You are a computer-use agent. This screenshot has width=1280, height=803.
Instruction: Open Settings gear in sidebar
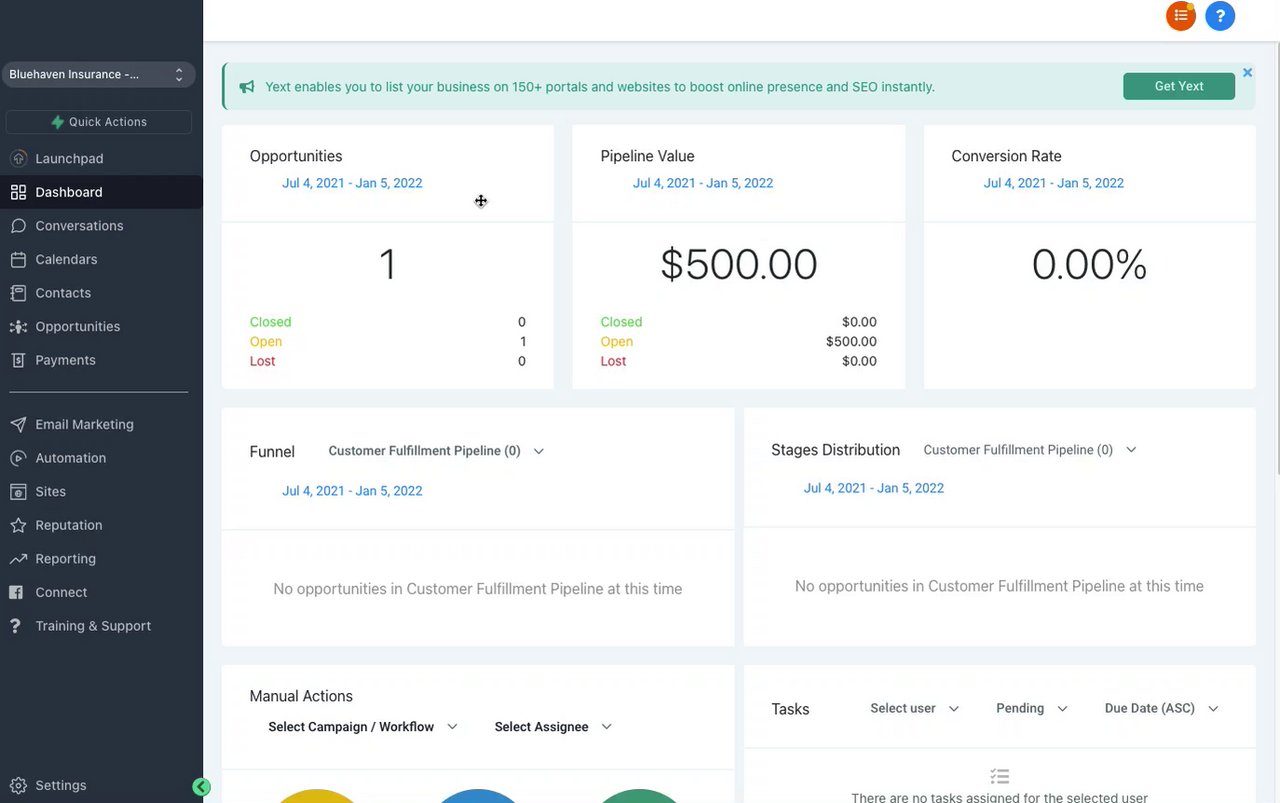point(18,785)
